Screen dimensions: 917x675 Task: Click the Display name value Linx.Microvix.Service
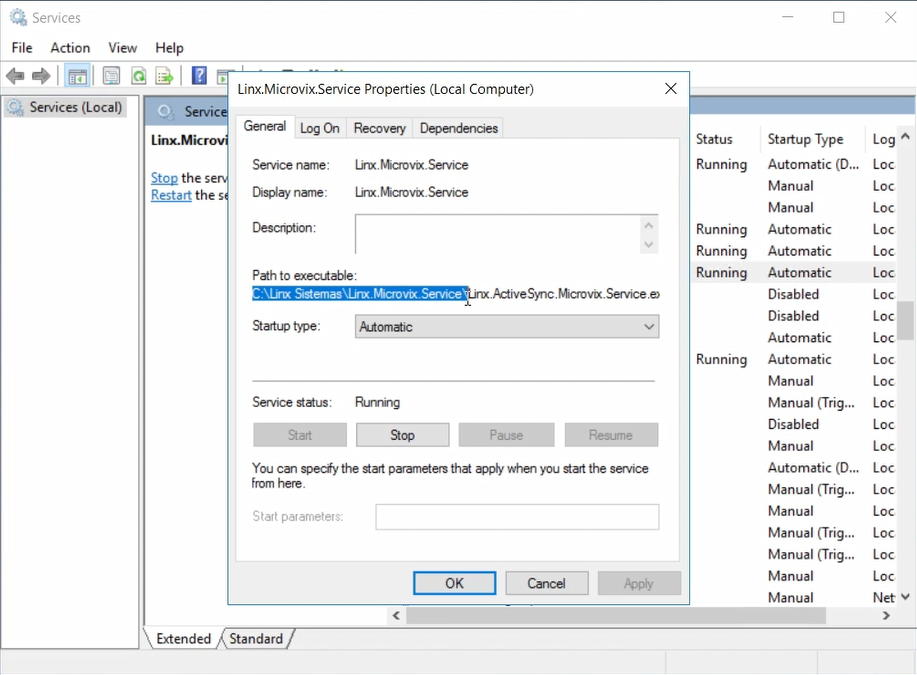[412, 192]
